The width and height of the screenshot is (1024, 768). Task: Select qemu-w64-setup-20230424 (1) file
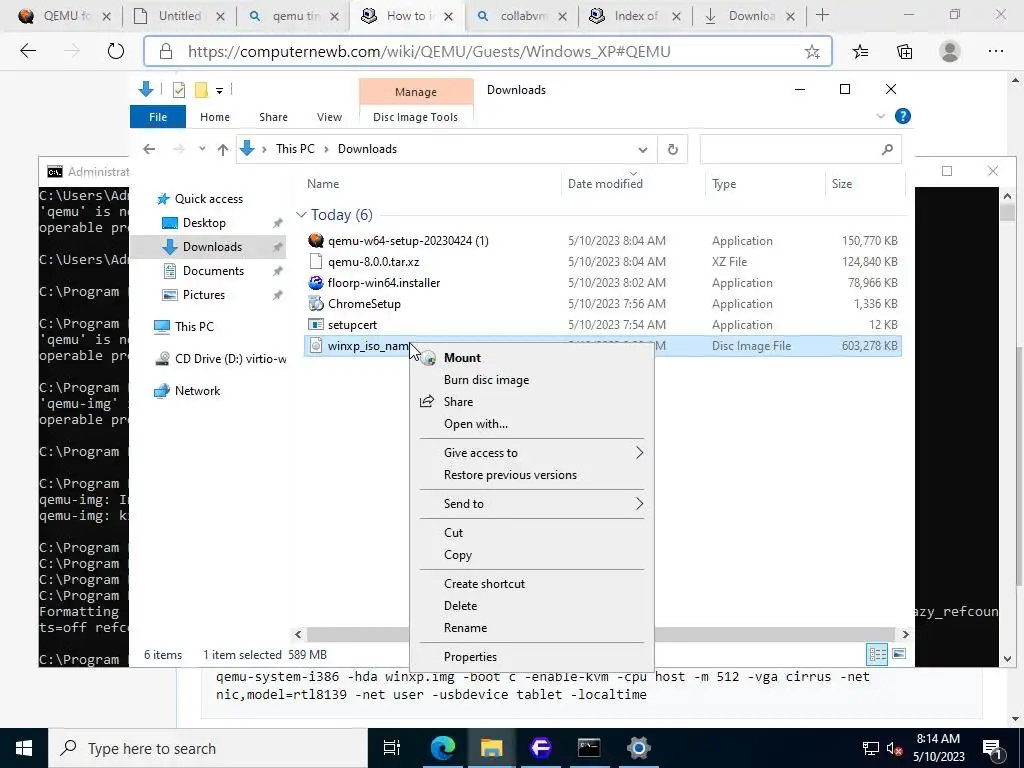(x=408, y=240)
